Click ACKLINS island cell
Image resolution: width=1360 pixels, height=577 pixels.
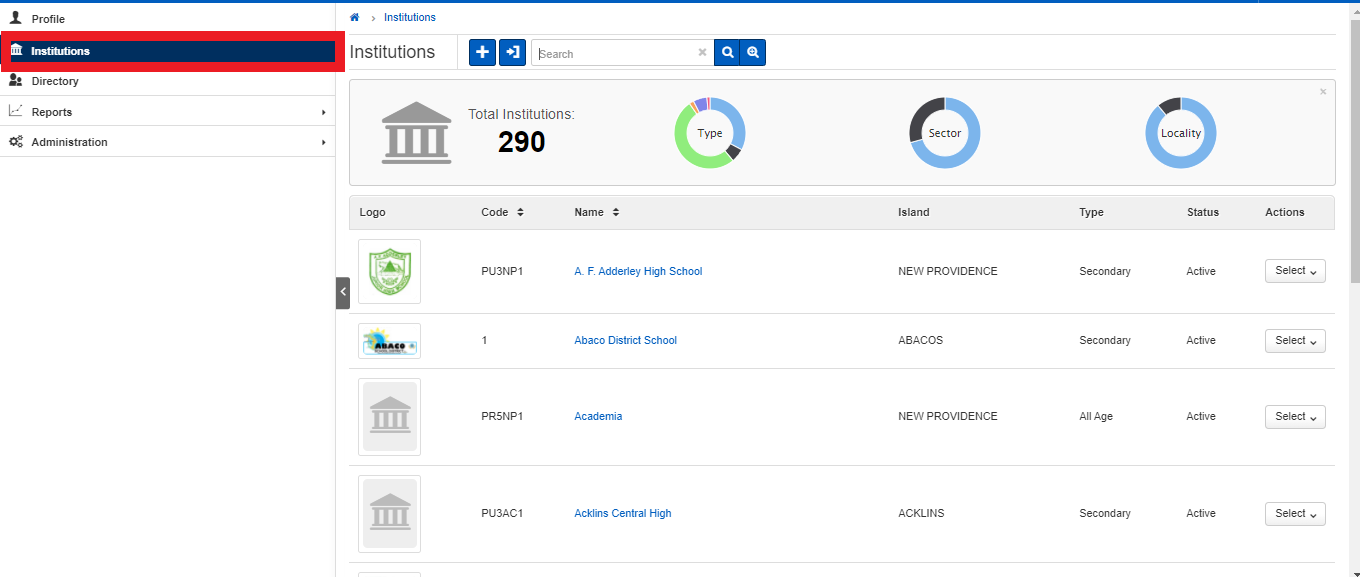921,513
